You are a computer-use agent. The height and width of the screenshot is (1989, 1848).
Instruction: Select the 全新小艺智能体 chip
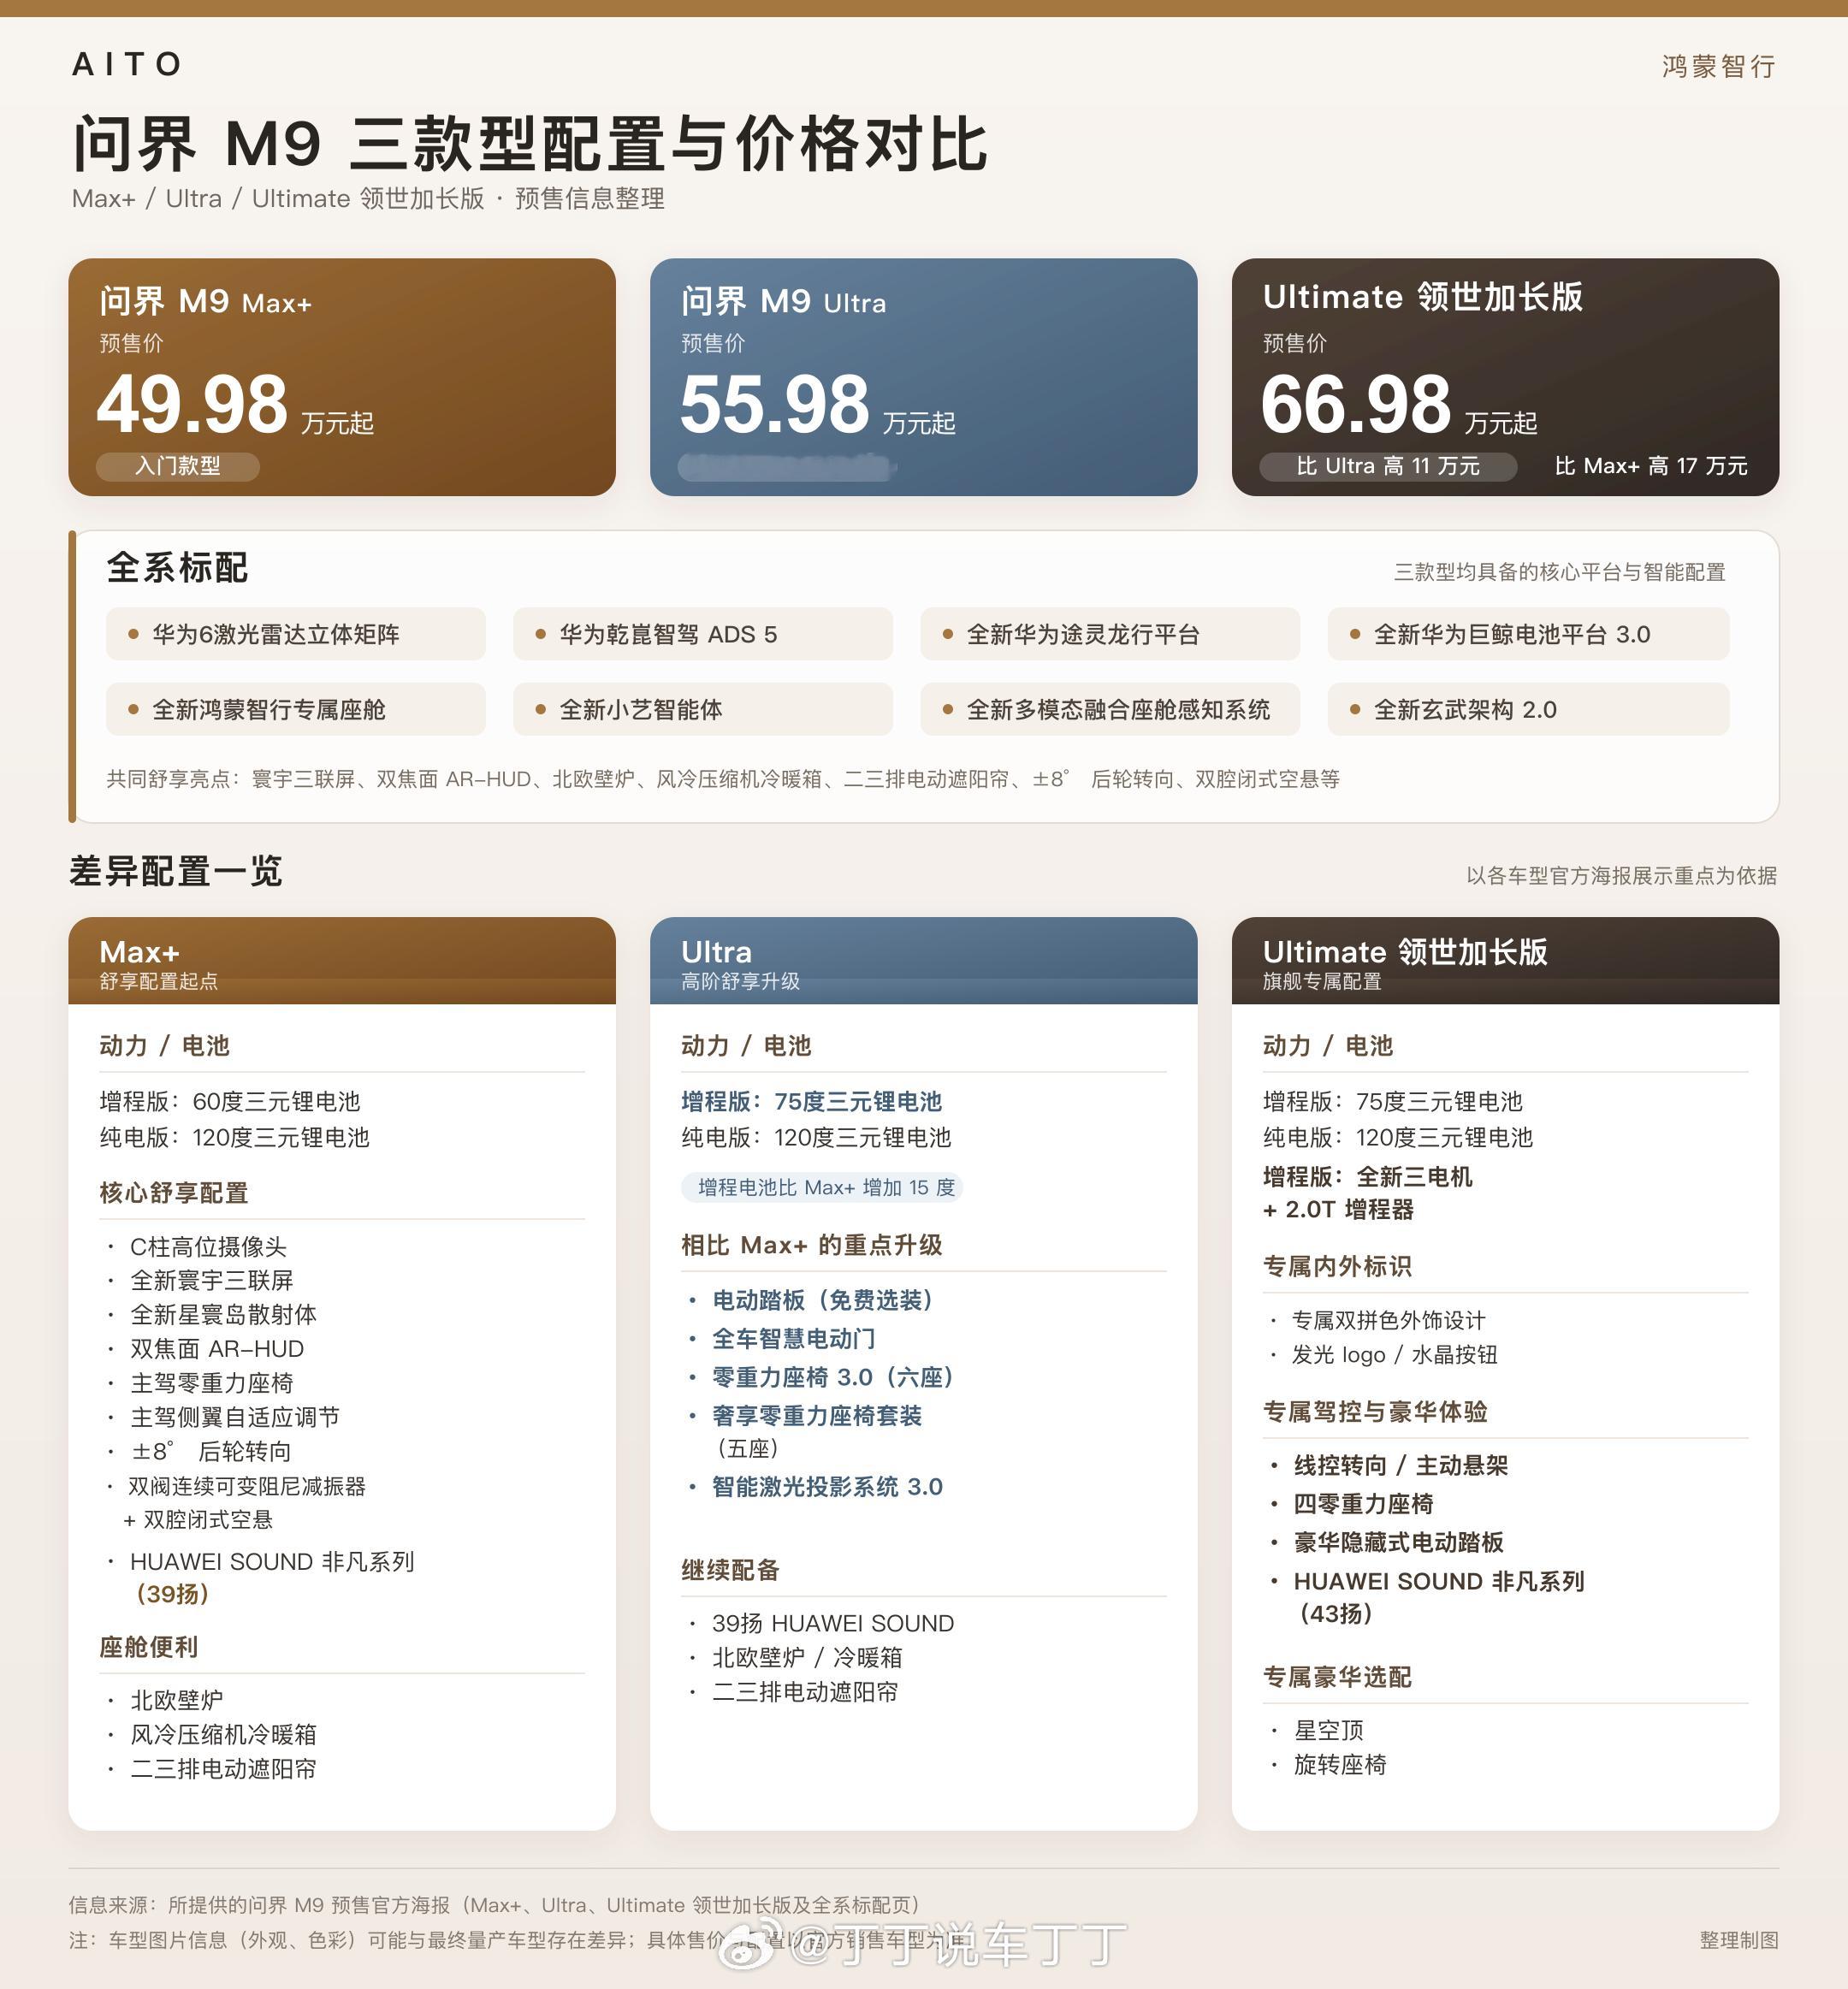(x=703, y=710)
